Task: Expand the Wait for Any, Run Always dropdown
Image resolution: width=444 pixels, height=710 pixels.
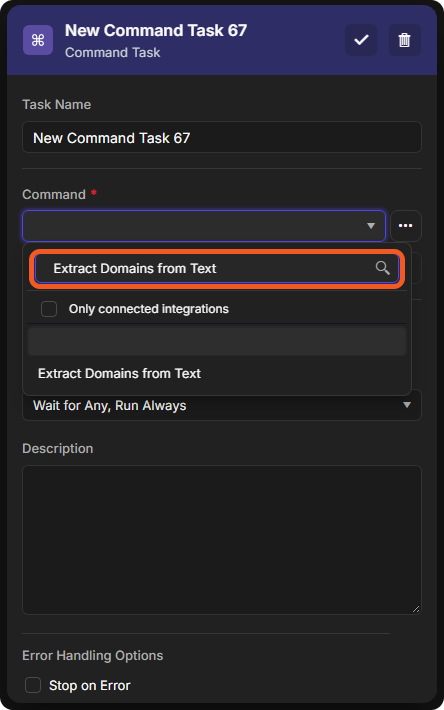Action: [x=222, y=405]
